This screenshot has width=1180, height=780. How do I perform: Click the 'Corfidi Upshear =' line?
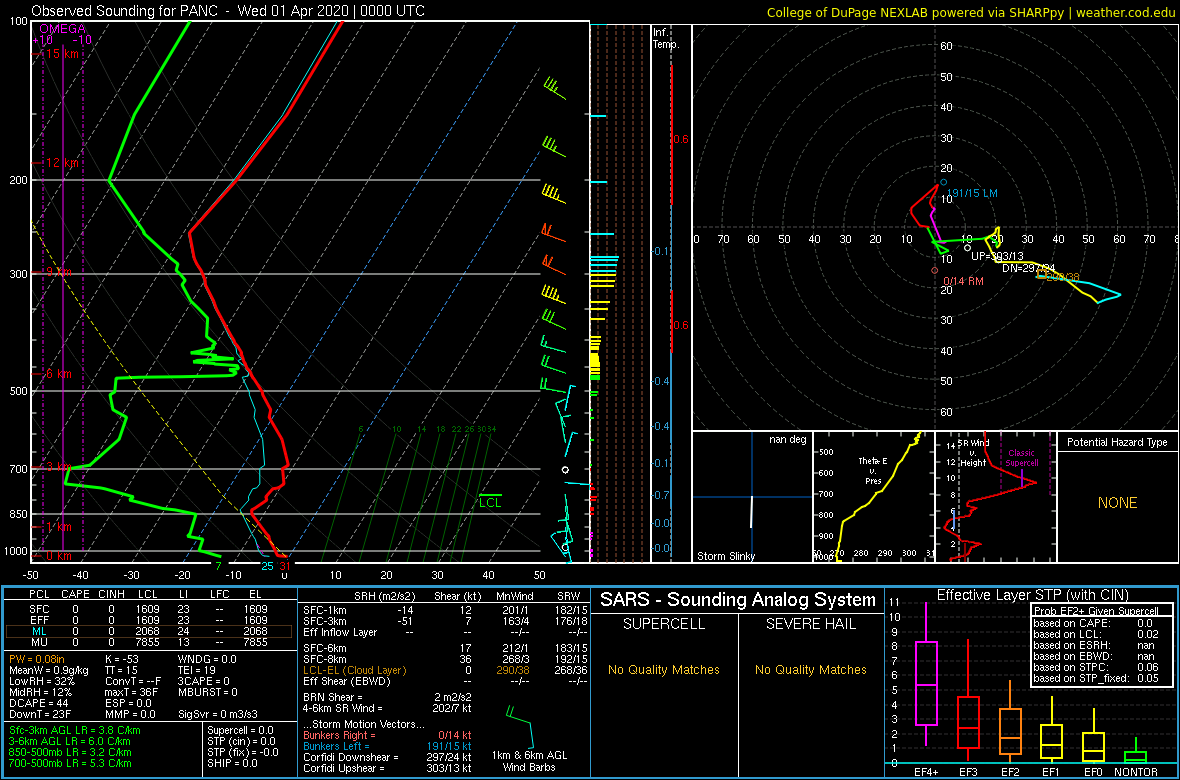coord(345,768)
